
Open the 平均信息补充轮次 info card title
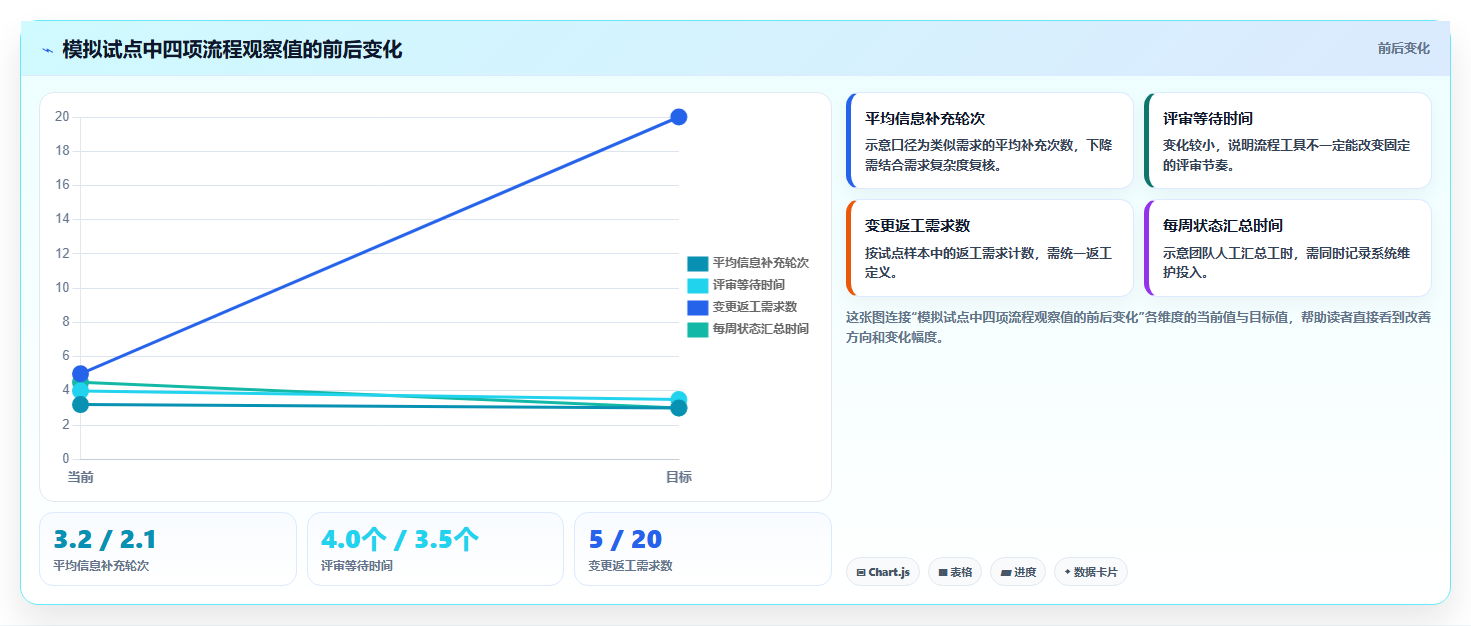(925, 118)
